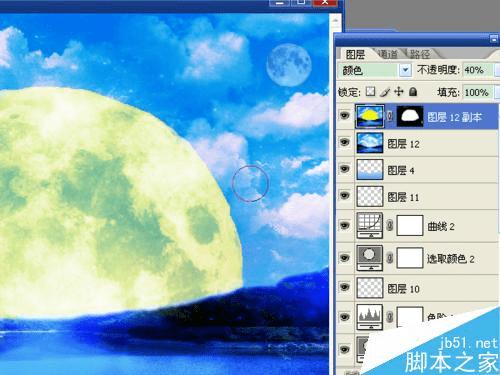Toggle lock transparent pixels icon

pyautogui.click(x=370, y=91)
